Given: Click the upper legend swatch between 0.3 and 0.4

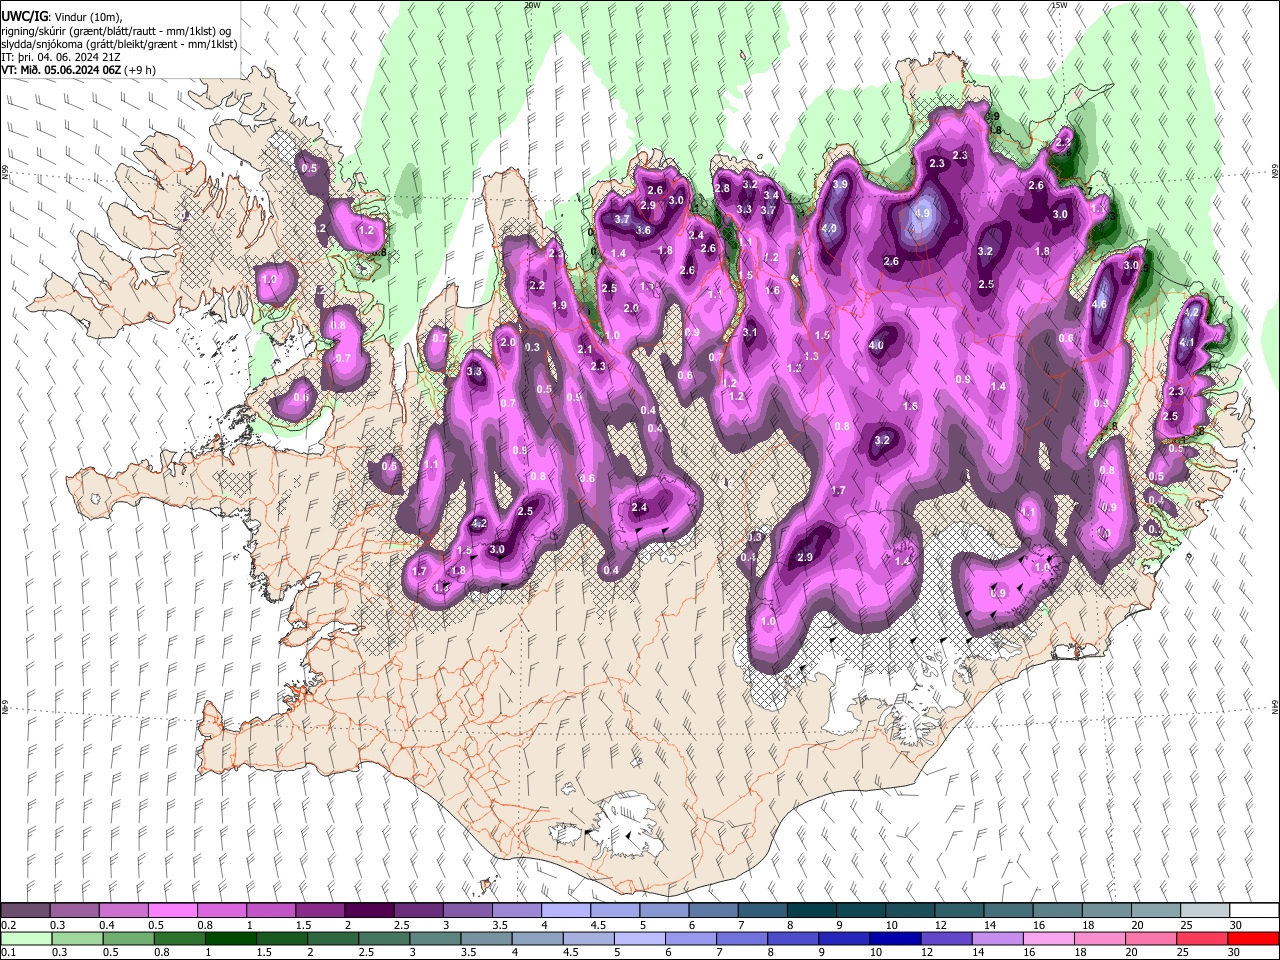Looking at the screenshot, I should click(75, 911).
